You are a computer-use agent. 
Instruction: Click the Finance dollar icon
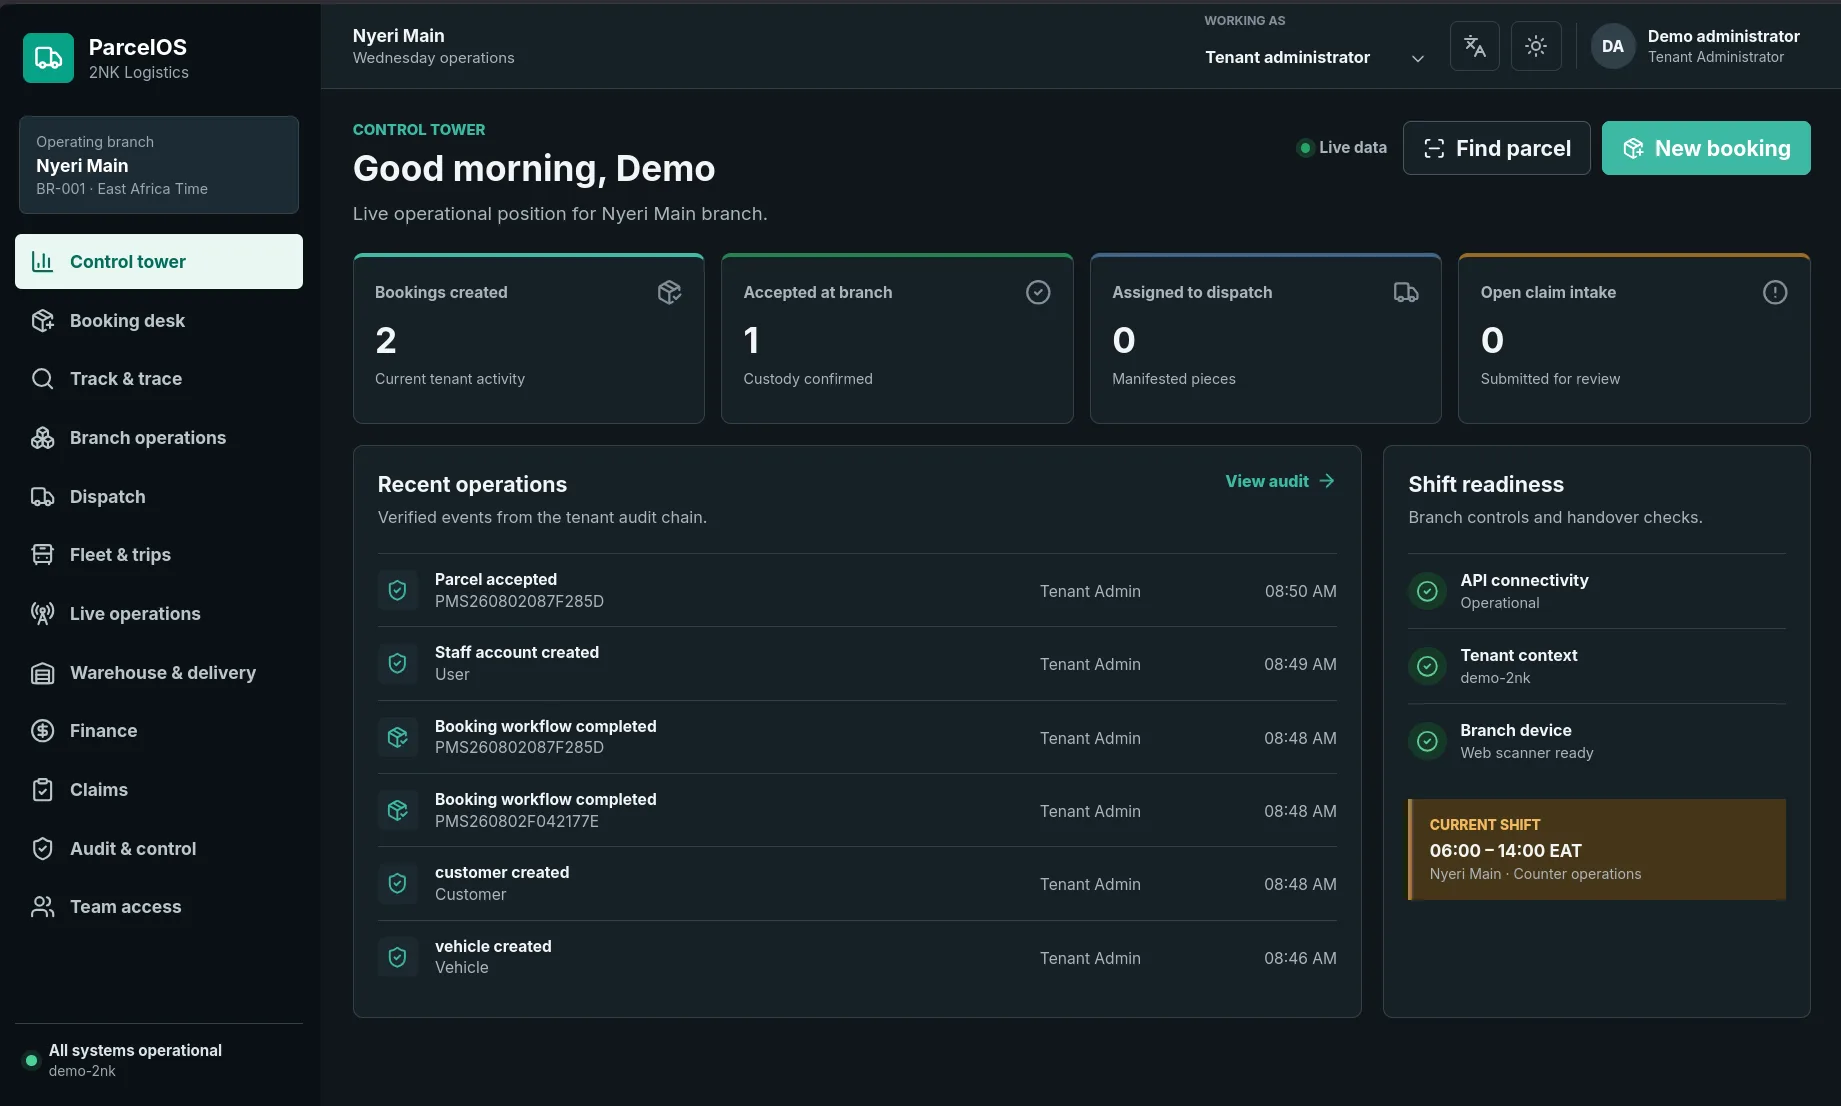(x=42, y=731)
